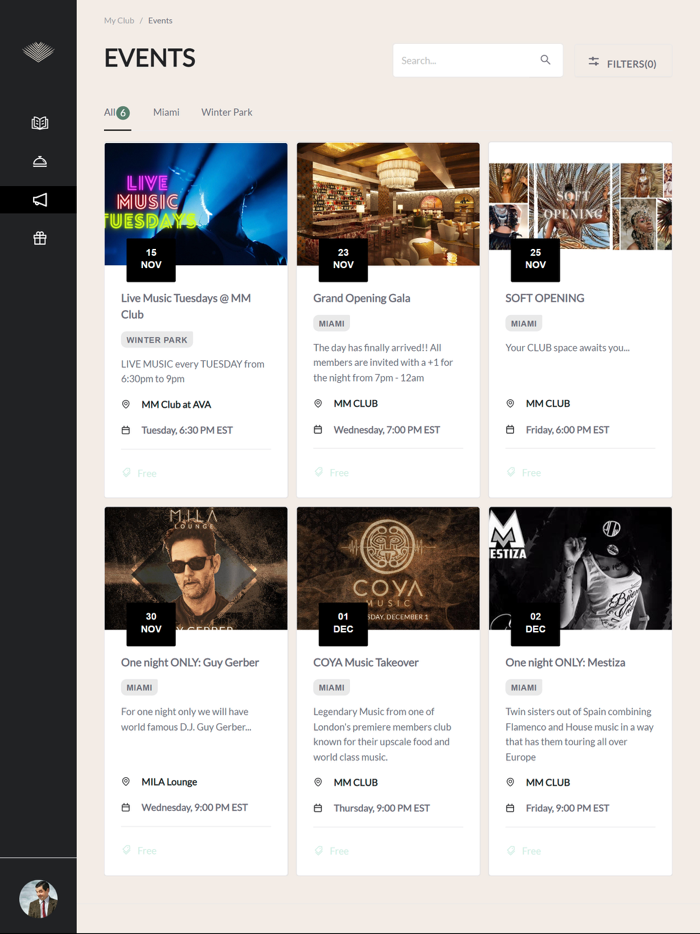
Task: Click the user profile avatar
Action: click(38, 899)
